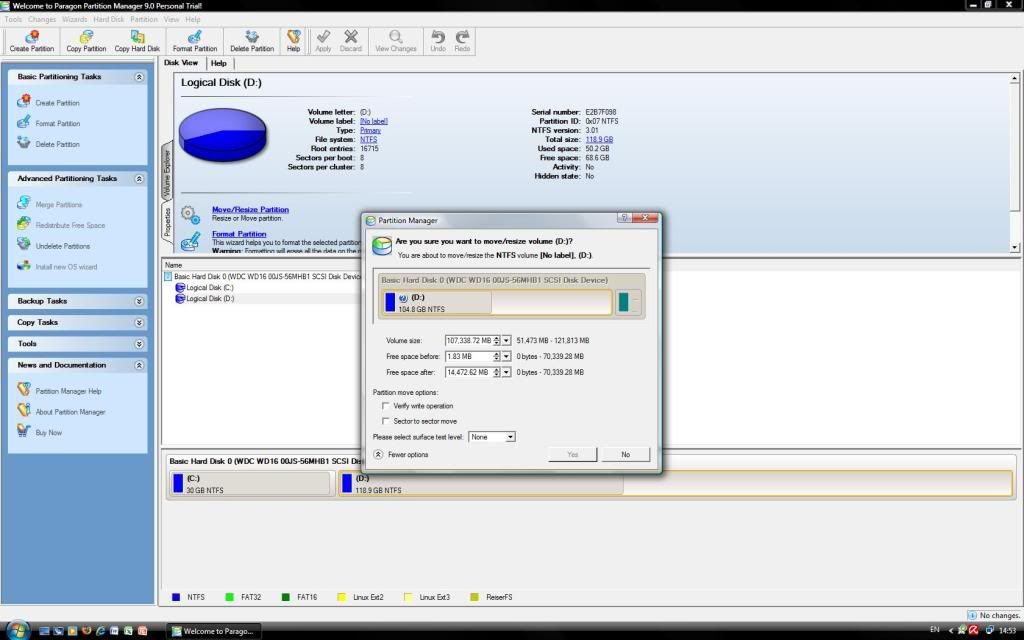This screenshot has height=640, width=1024.
Task: Open the Changes menu
Action: click(42, 19)
